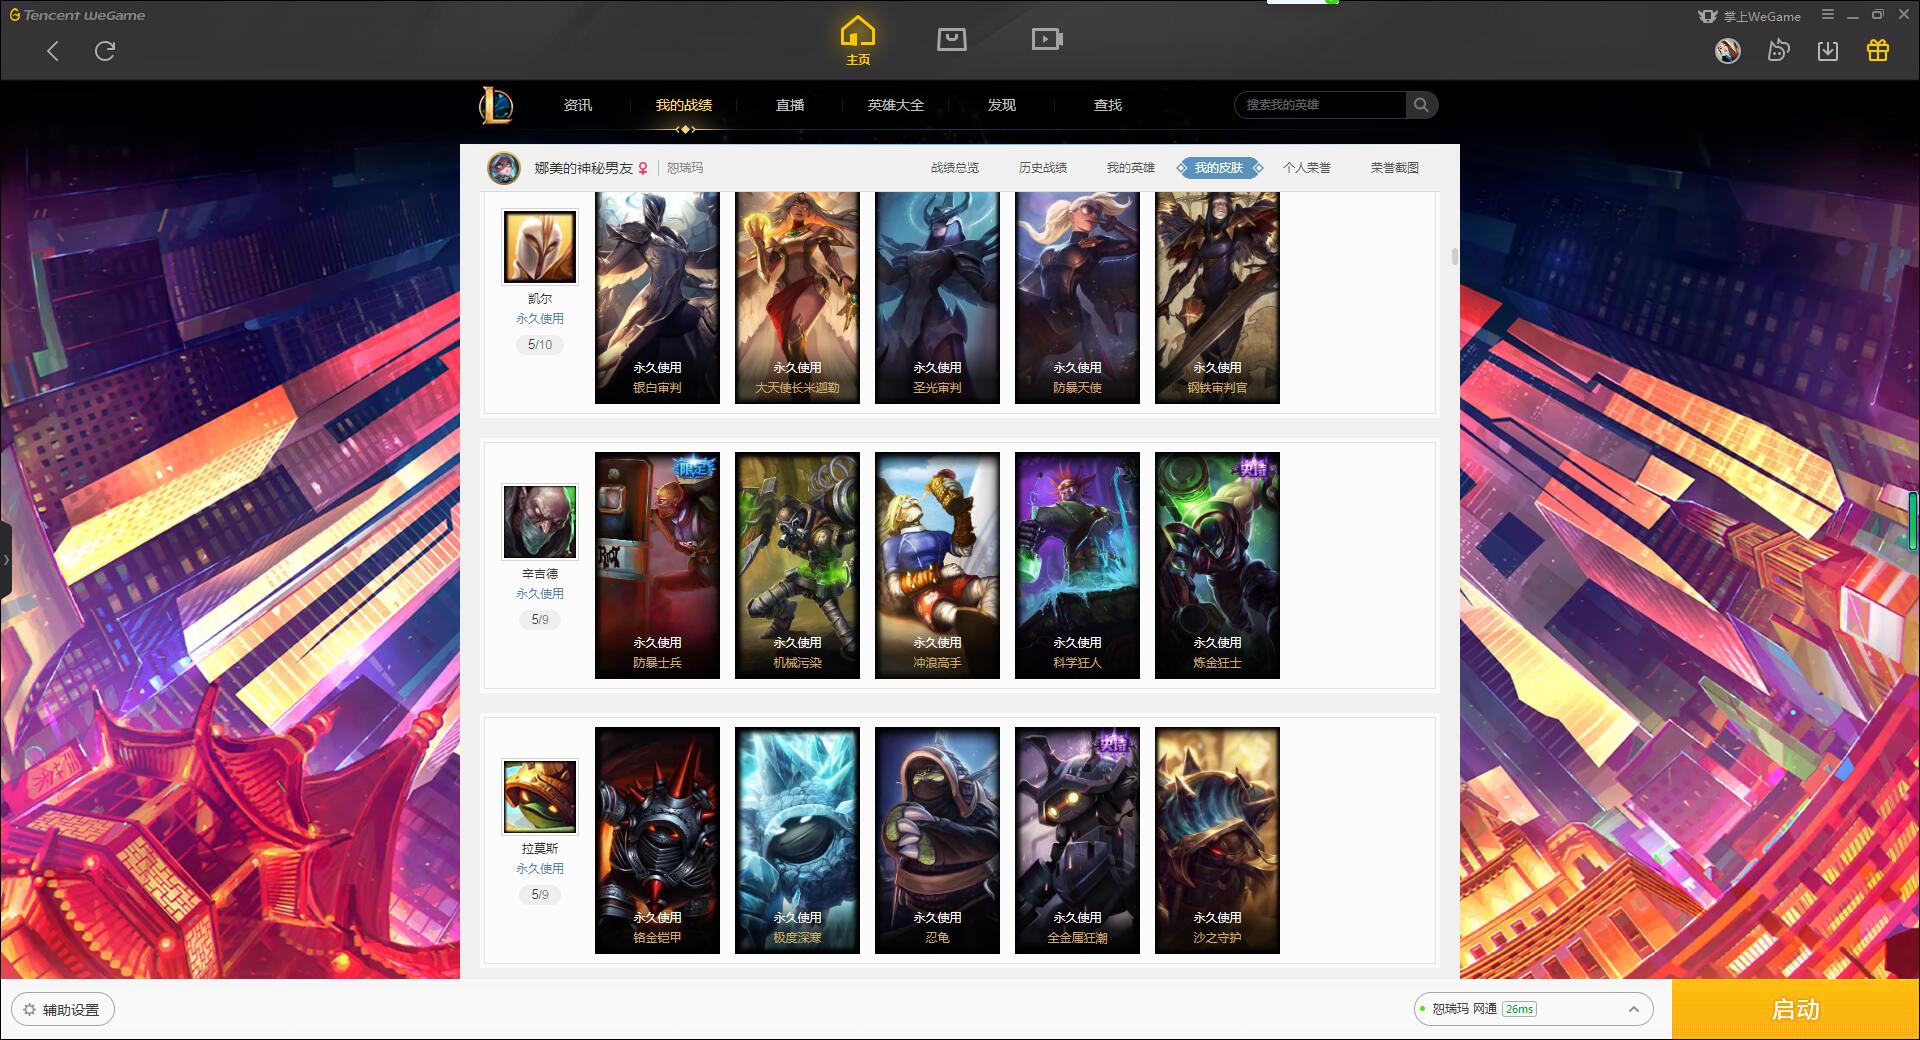1920x1040 pixels.
Task: Expand the 恕瑞玛 网通 server dropdown
Action: (x=1533, y=1009)
